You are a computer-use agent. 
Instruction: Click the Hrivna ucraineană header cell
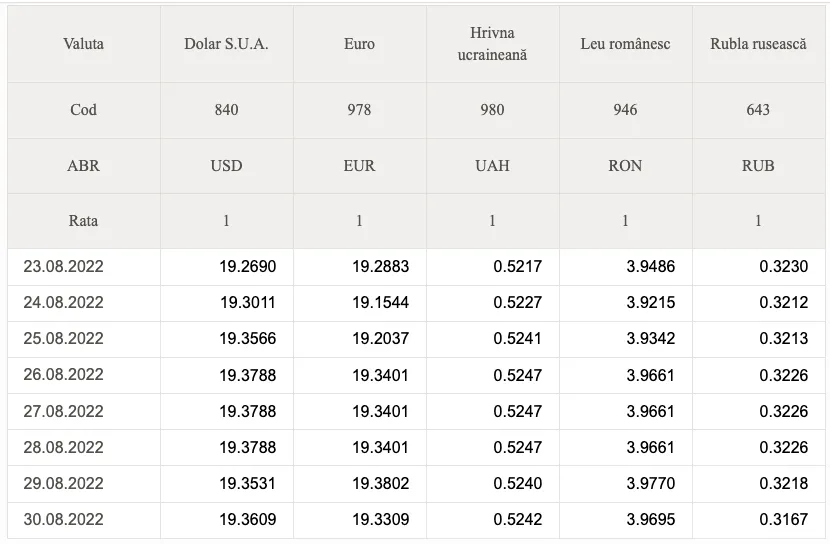492,44
